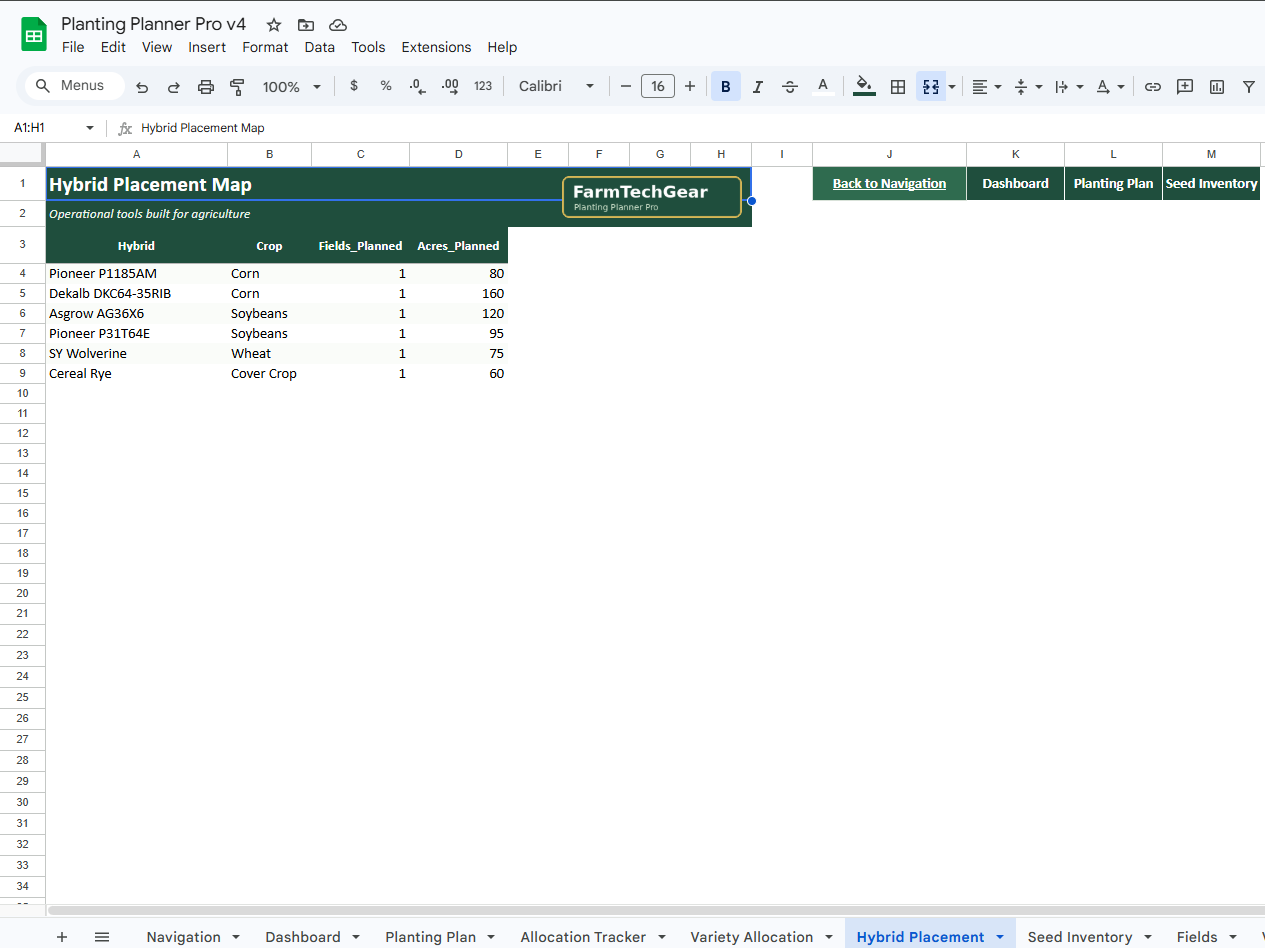Select the strikethrough formatting icon
This screenshot has height=948, width=1265.
(790, 86)
